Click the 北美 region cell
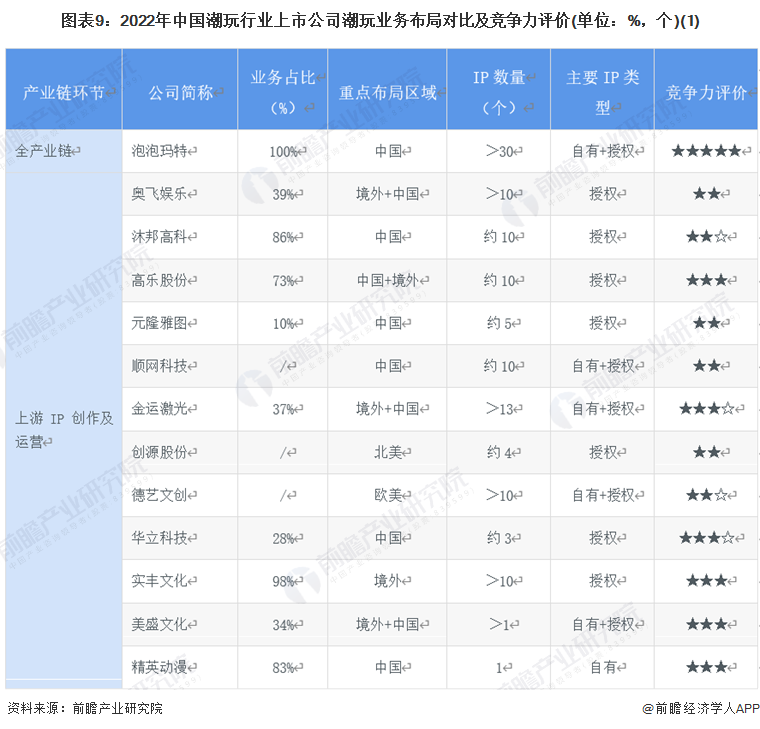 387,452
